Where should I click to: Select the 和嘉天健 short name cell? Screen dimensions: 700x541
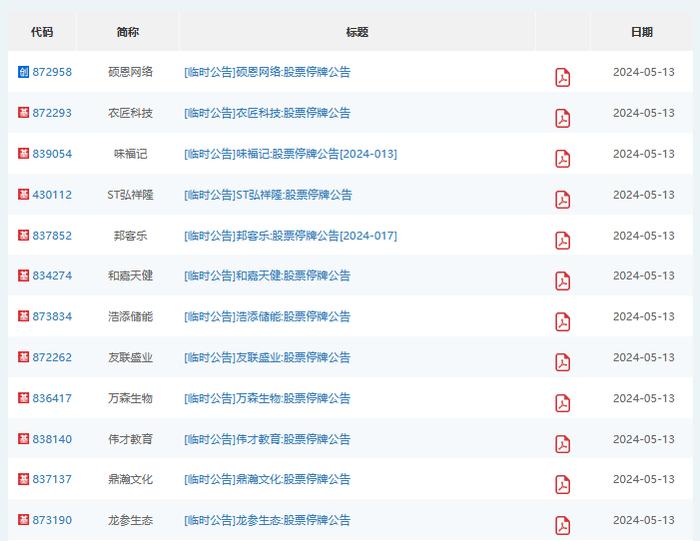(130, 275)
